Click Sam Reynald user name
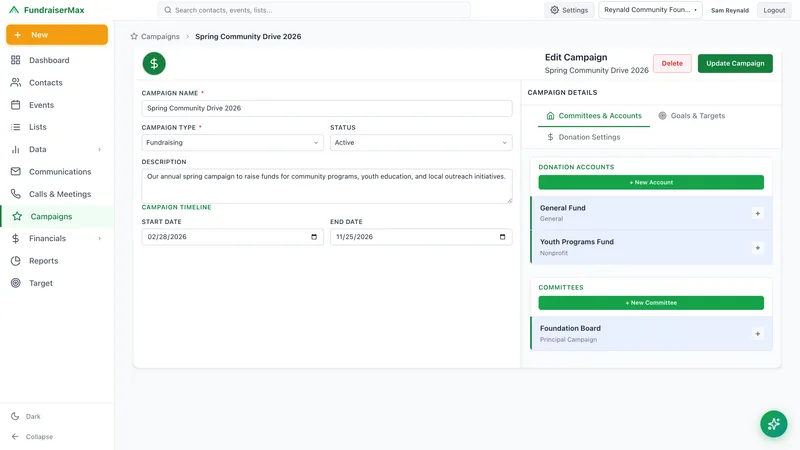The width and height of the screenshot is (800, 450). 730,10
